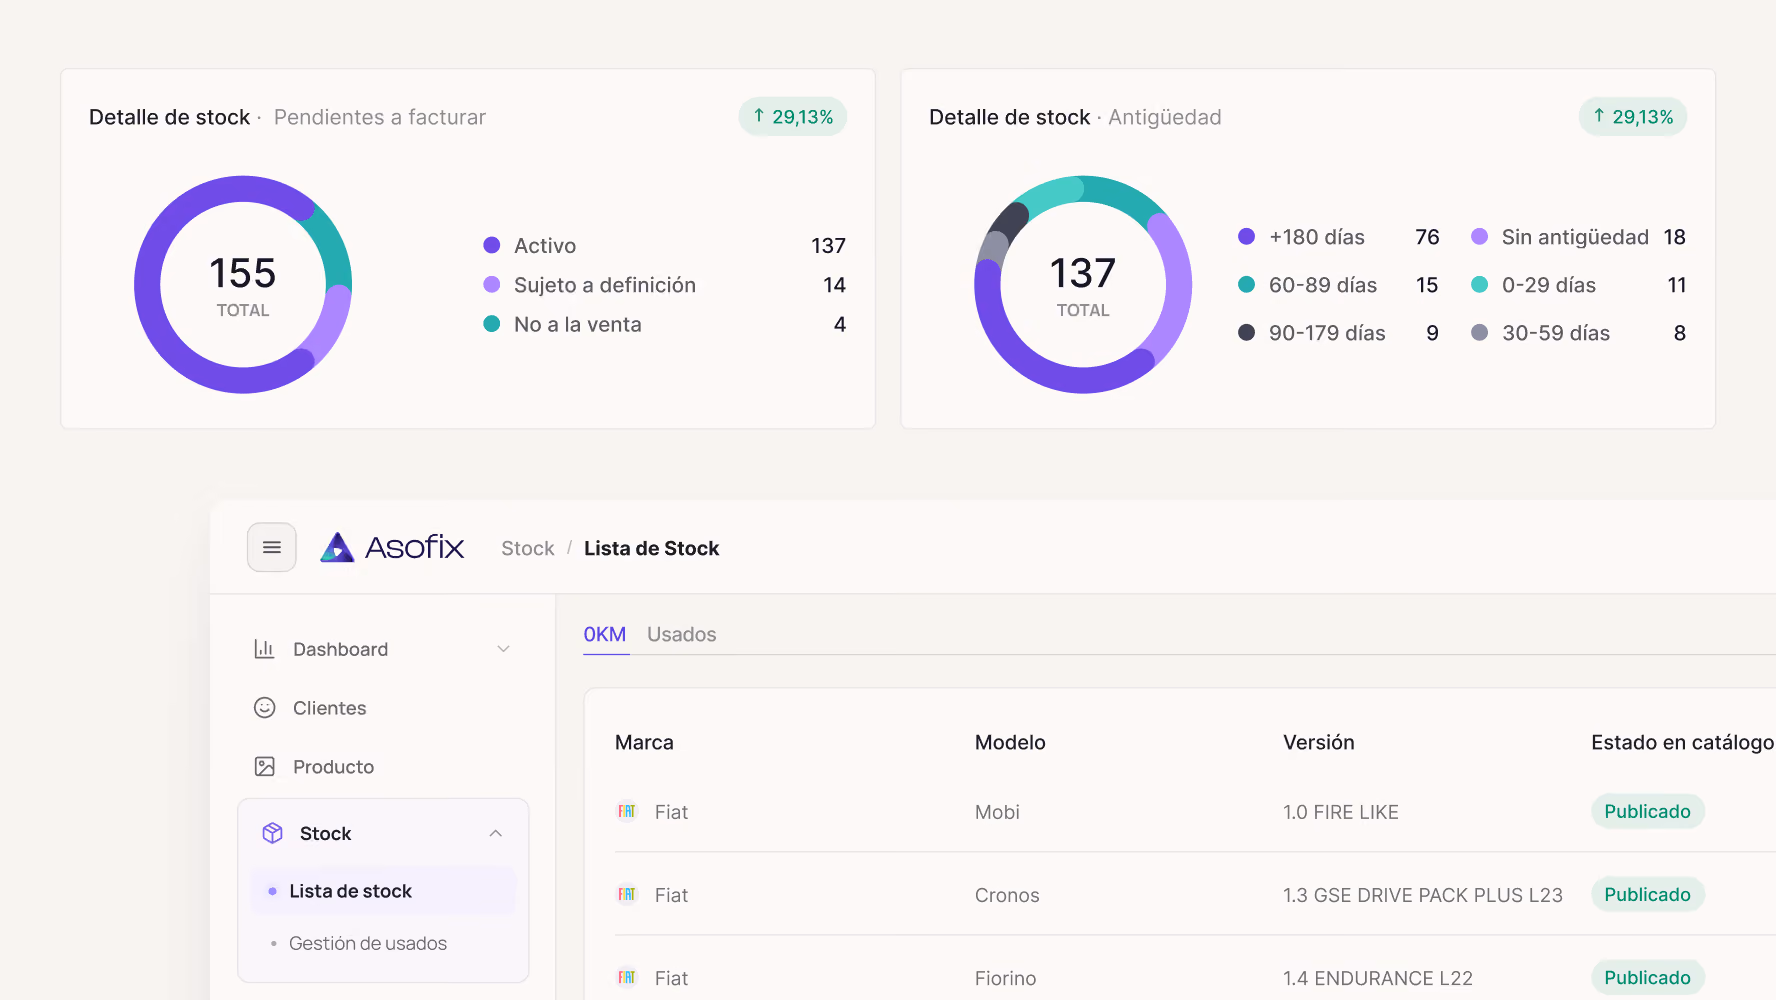Switch to the Usados tab
The image size is (1776, 1000).
point(681,634)
